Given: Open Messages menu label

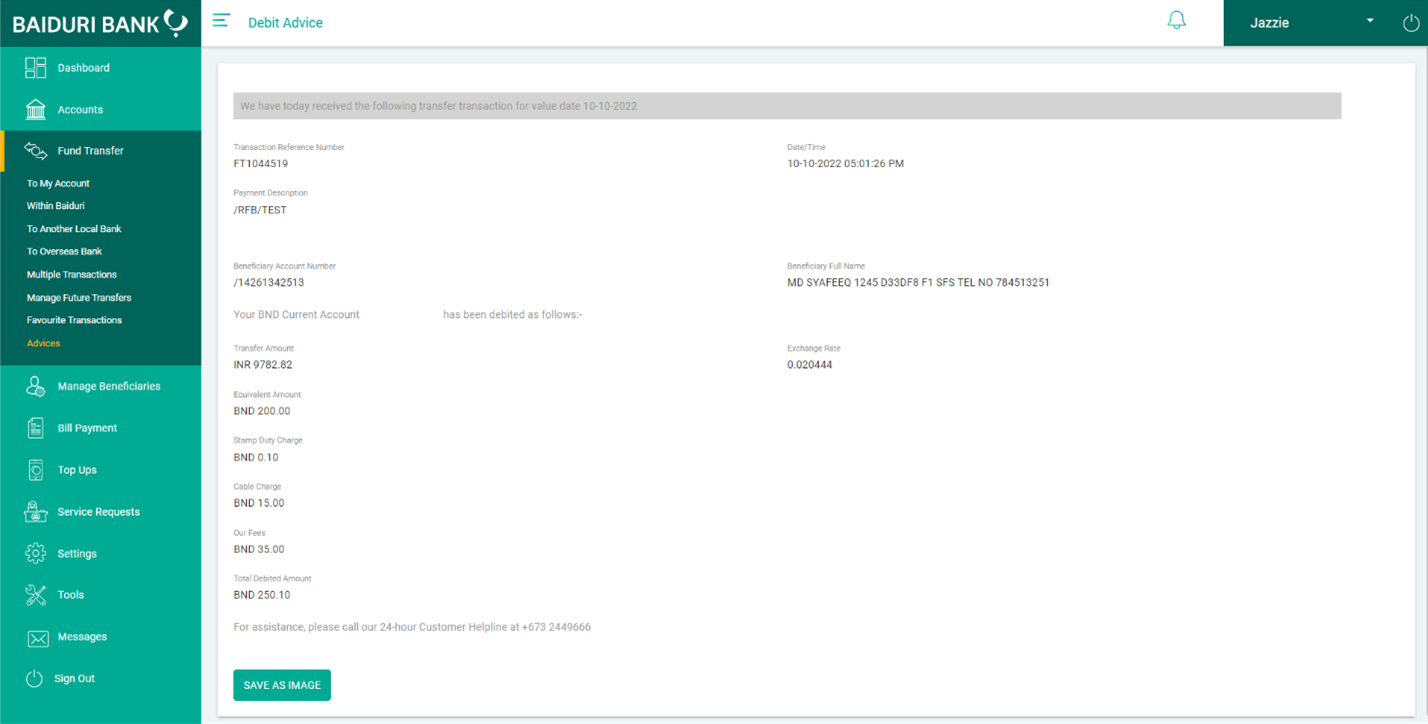Looking at the screenshot, I should (x=82, y=637).
